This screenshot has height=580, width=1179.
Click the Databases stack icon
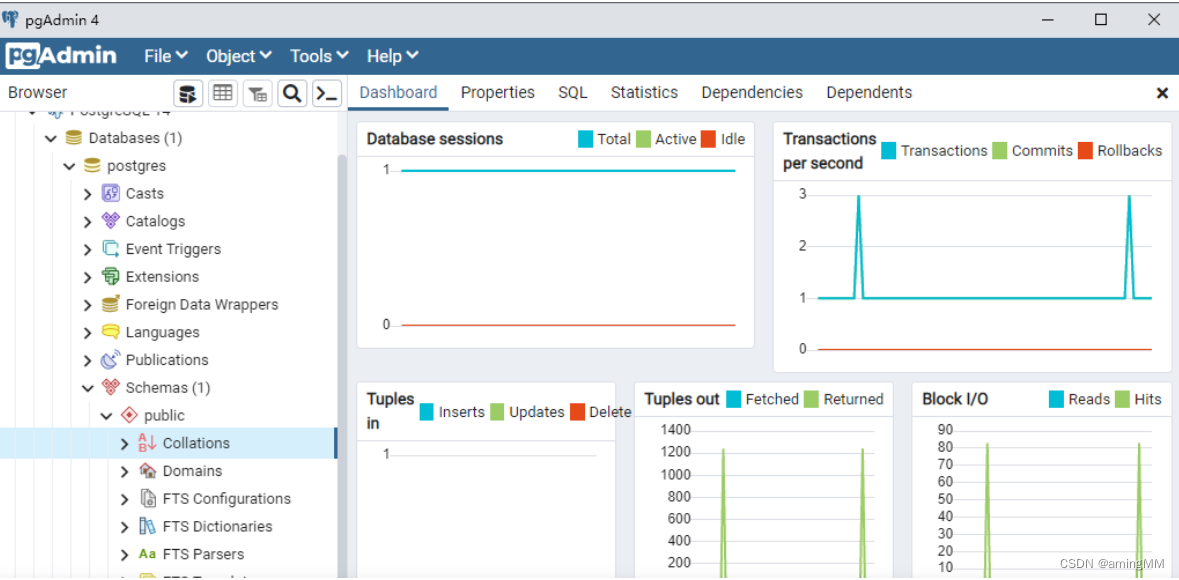tap(73, 138)
